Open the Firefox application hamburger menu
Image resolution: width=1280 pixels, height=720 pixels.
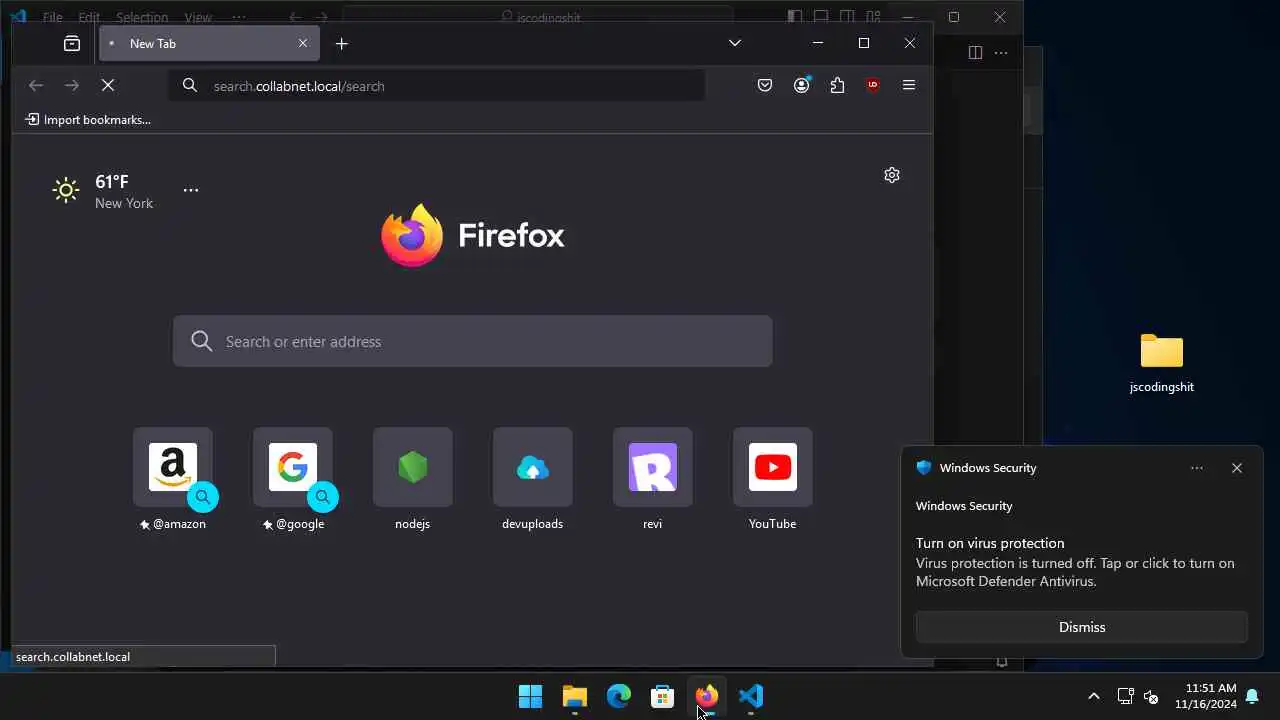[x=909, y=85]
